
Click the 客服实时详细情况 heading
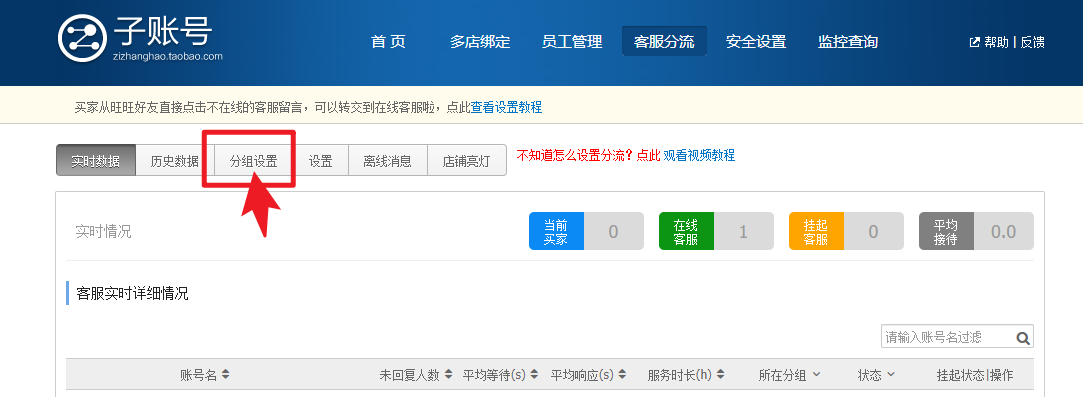point(132,294)
